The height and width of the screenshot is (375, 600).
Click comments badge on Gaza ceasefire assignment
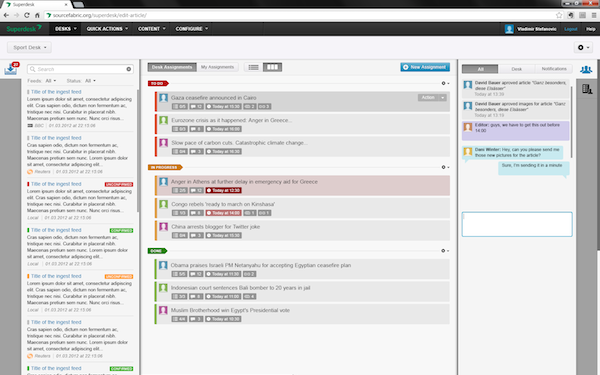click(x=196, y=106)
